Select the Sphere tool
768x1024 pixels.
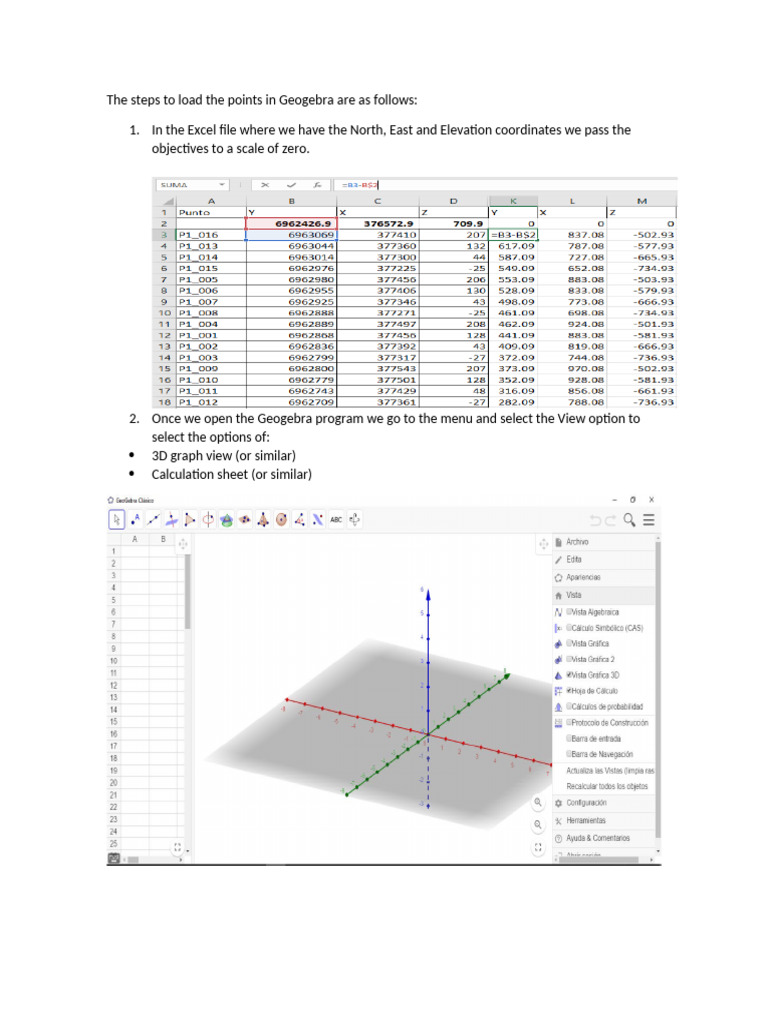click(281, 519)
